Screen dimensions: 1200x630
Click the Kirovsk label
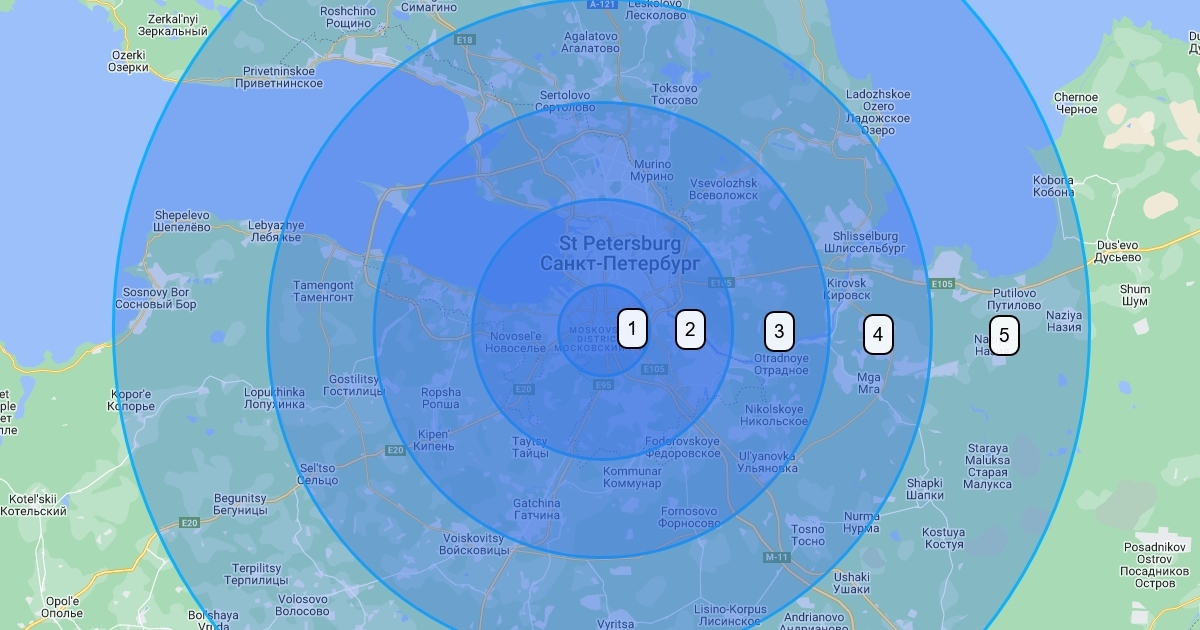[846, 290]
